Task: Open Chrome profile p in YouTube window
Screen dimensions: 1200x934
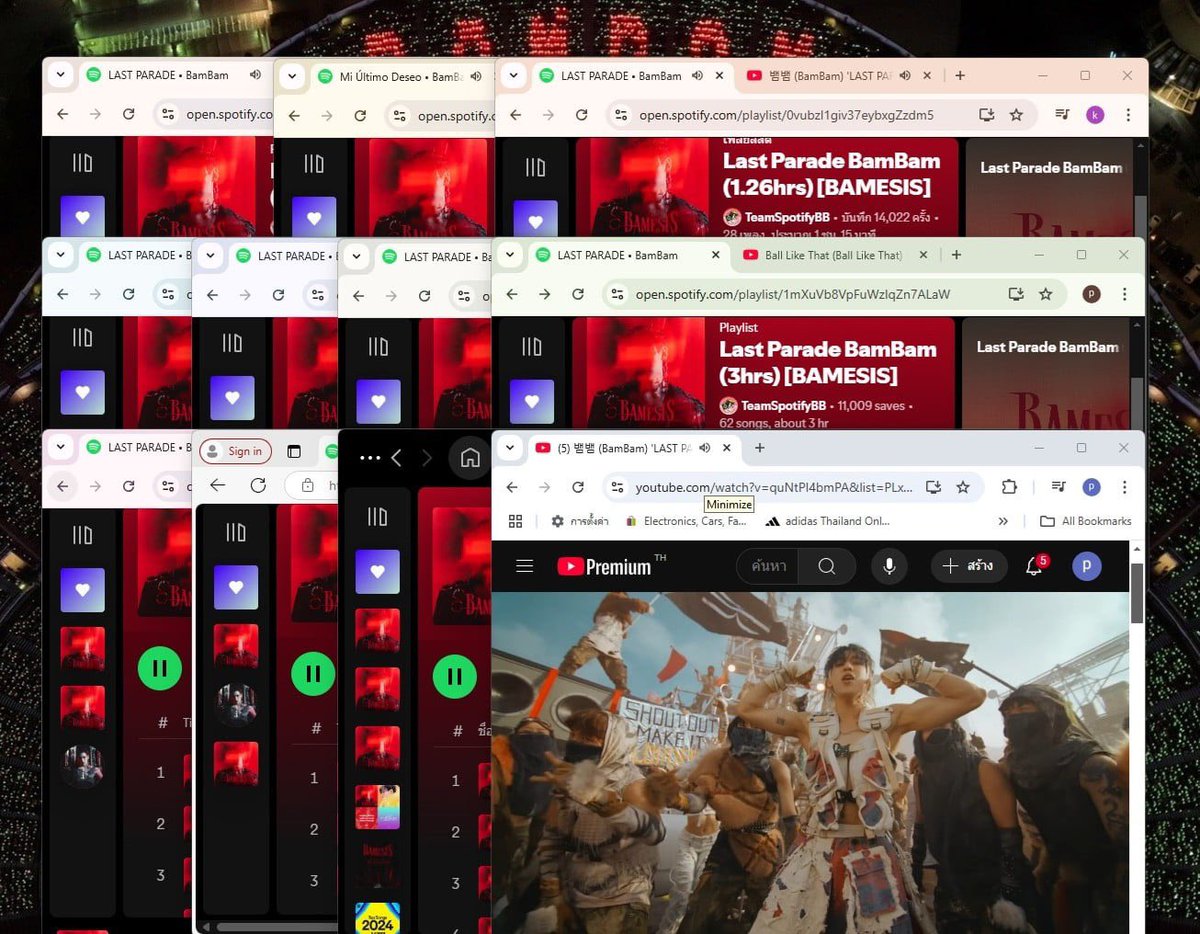Action: [1091, 487]
